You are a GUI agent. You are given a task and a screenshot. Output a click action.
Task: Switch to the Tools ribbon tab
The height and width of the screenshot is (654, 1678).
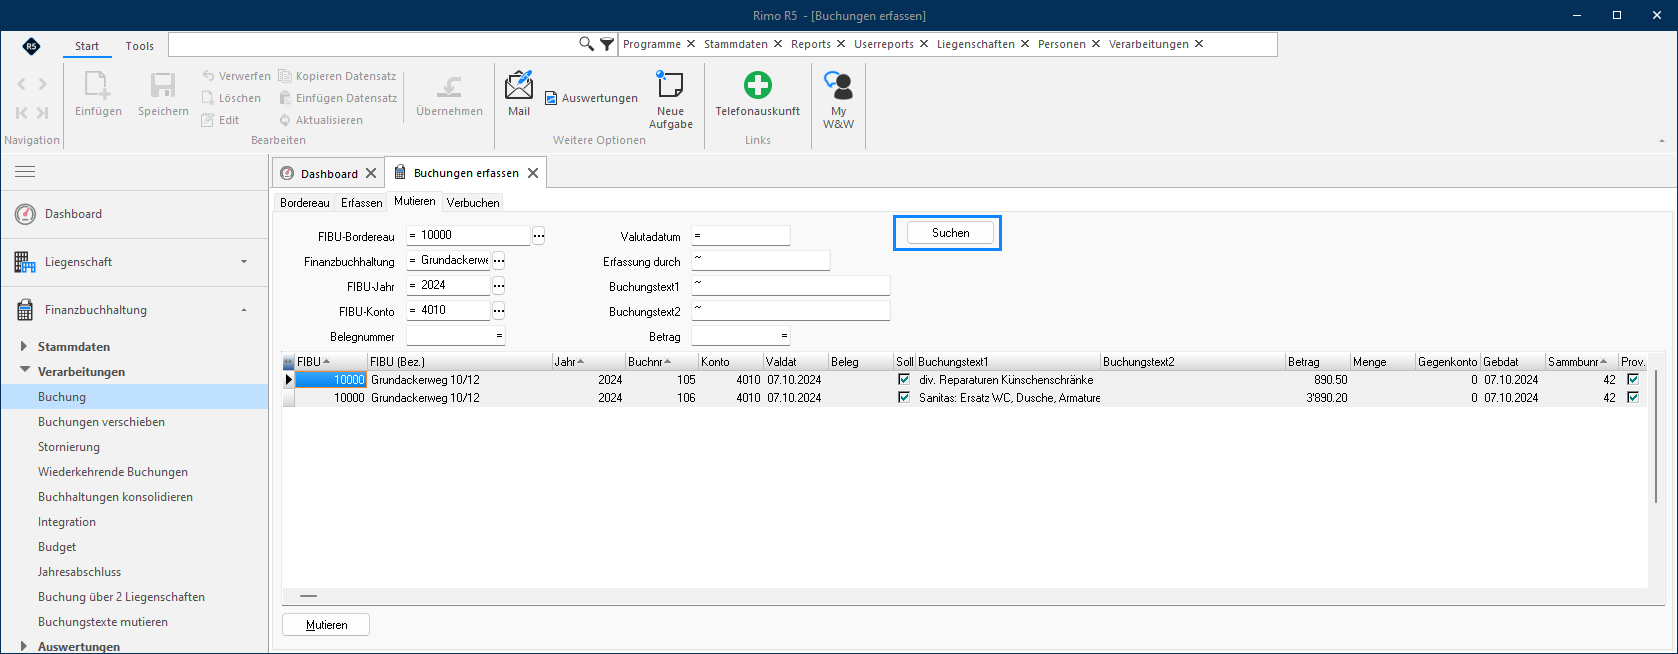click(140, 46)
